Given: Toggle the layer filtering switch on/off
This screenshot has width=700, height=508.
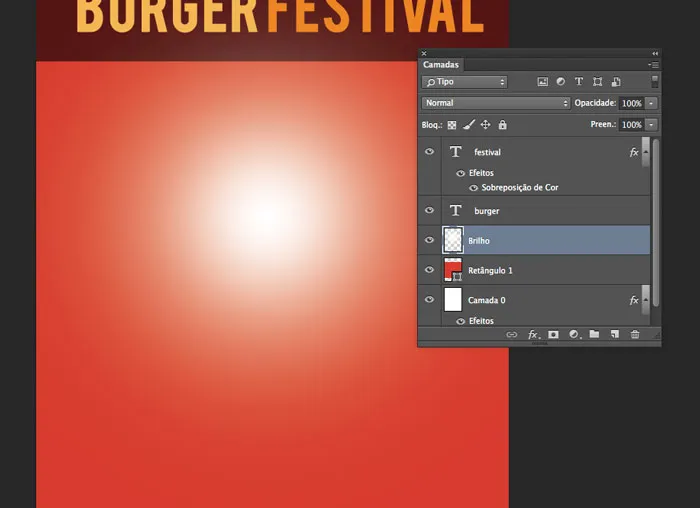Looking at the screenshot, I should [654, 82].
